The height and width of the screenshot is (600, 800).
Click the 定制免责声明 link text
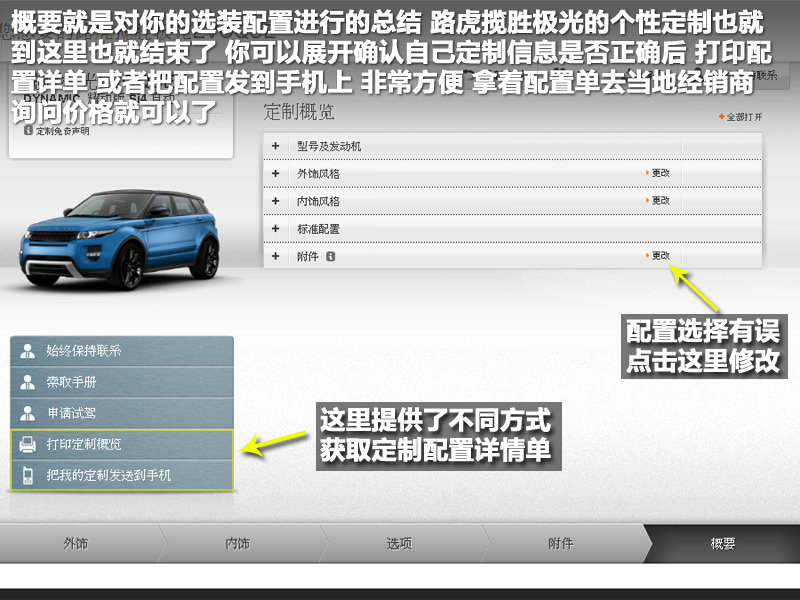coord(62,131)
